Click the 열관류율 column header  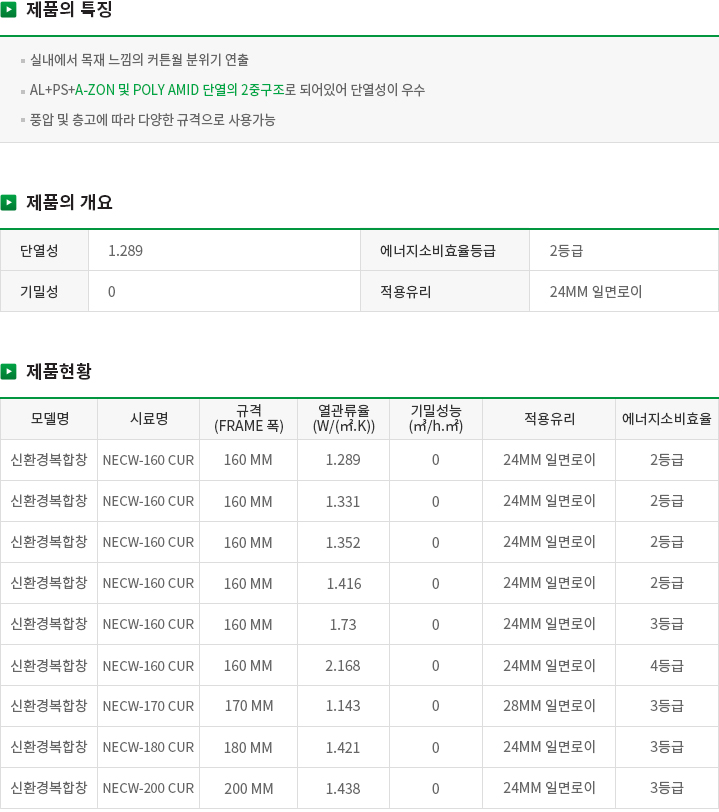tap(343, 419)
